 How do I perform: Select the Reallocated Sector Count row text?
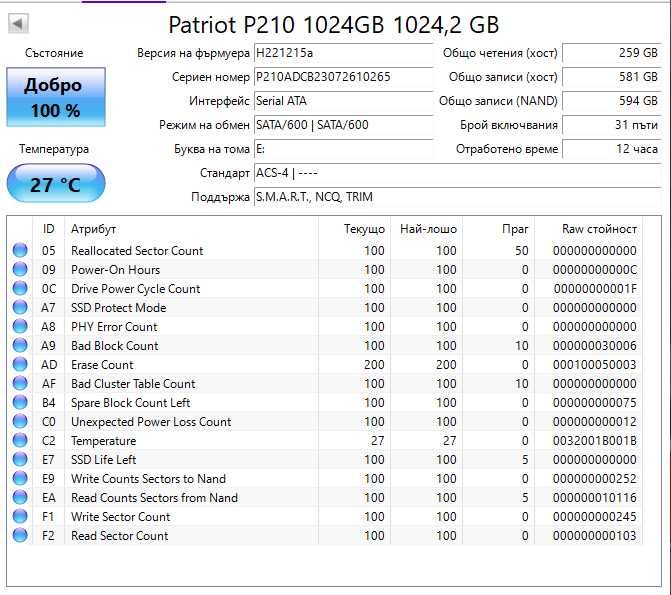point(137,251)
